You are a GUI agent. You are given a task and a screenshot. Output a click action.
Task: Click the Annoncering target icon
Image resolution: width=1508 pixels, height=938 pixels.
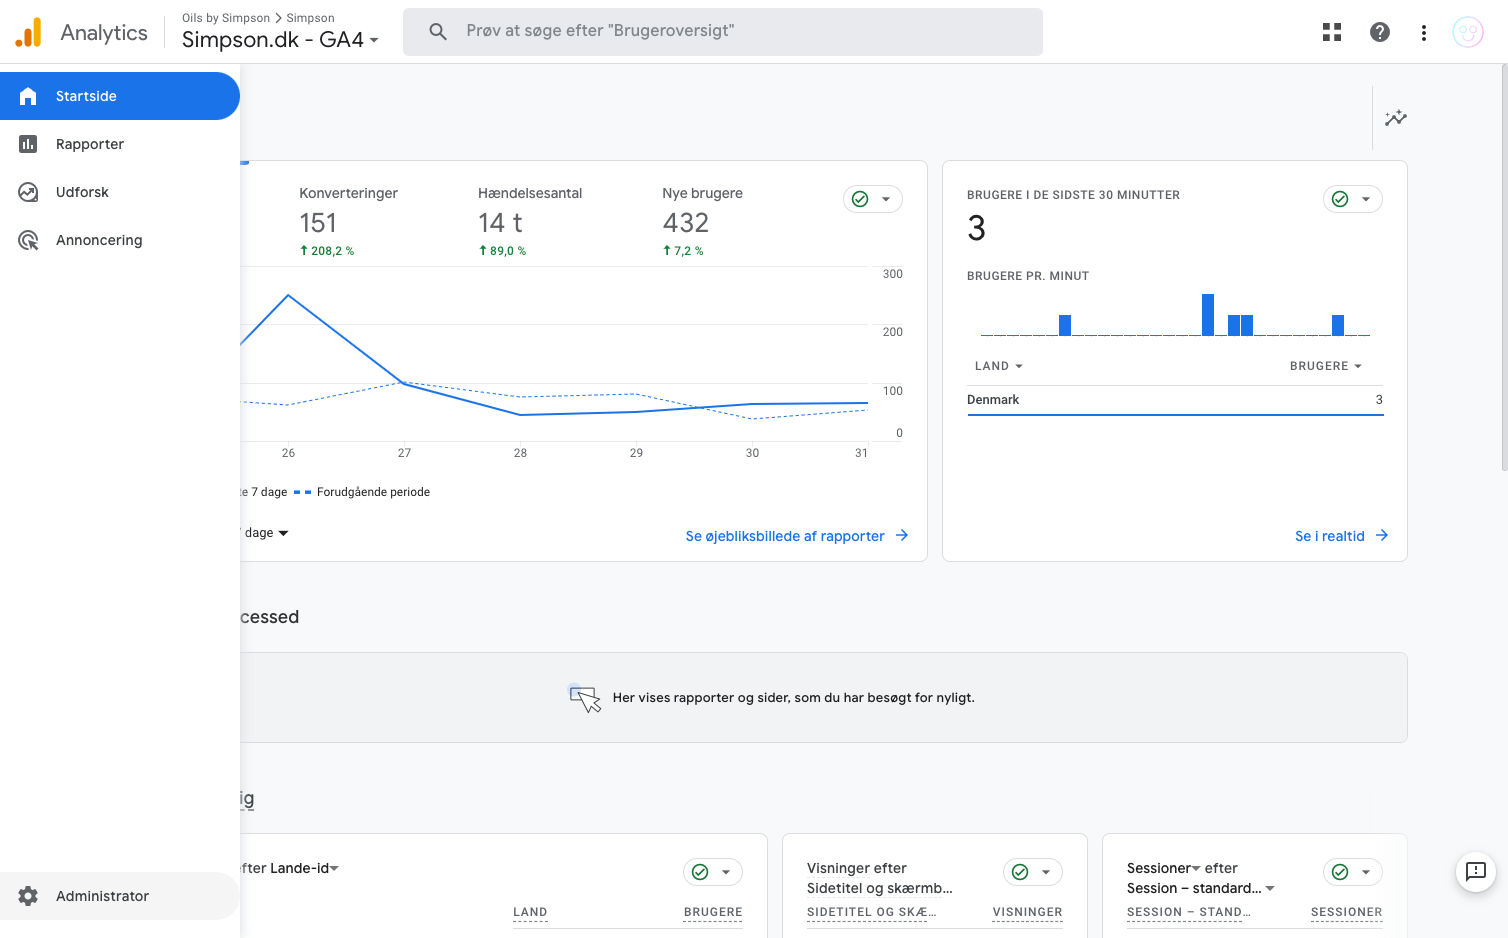click(x=28, y=240)
